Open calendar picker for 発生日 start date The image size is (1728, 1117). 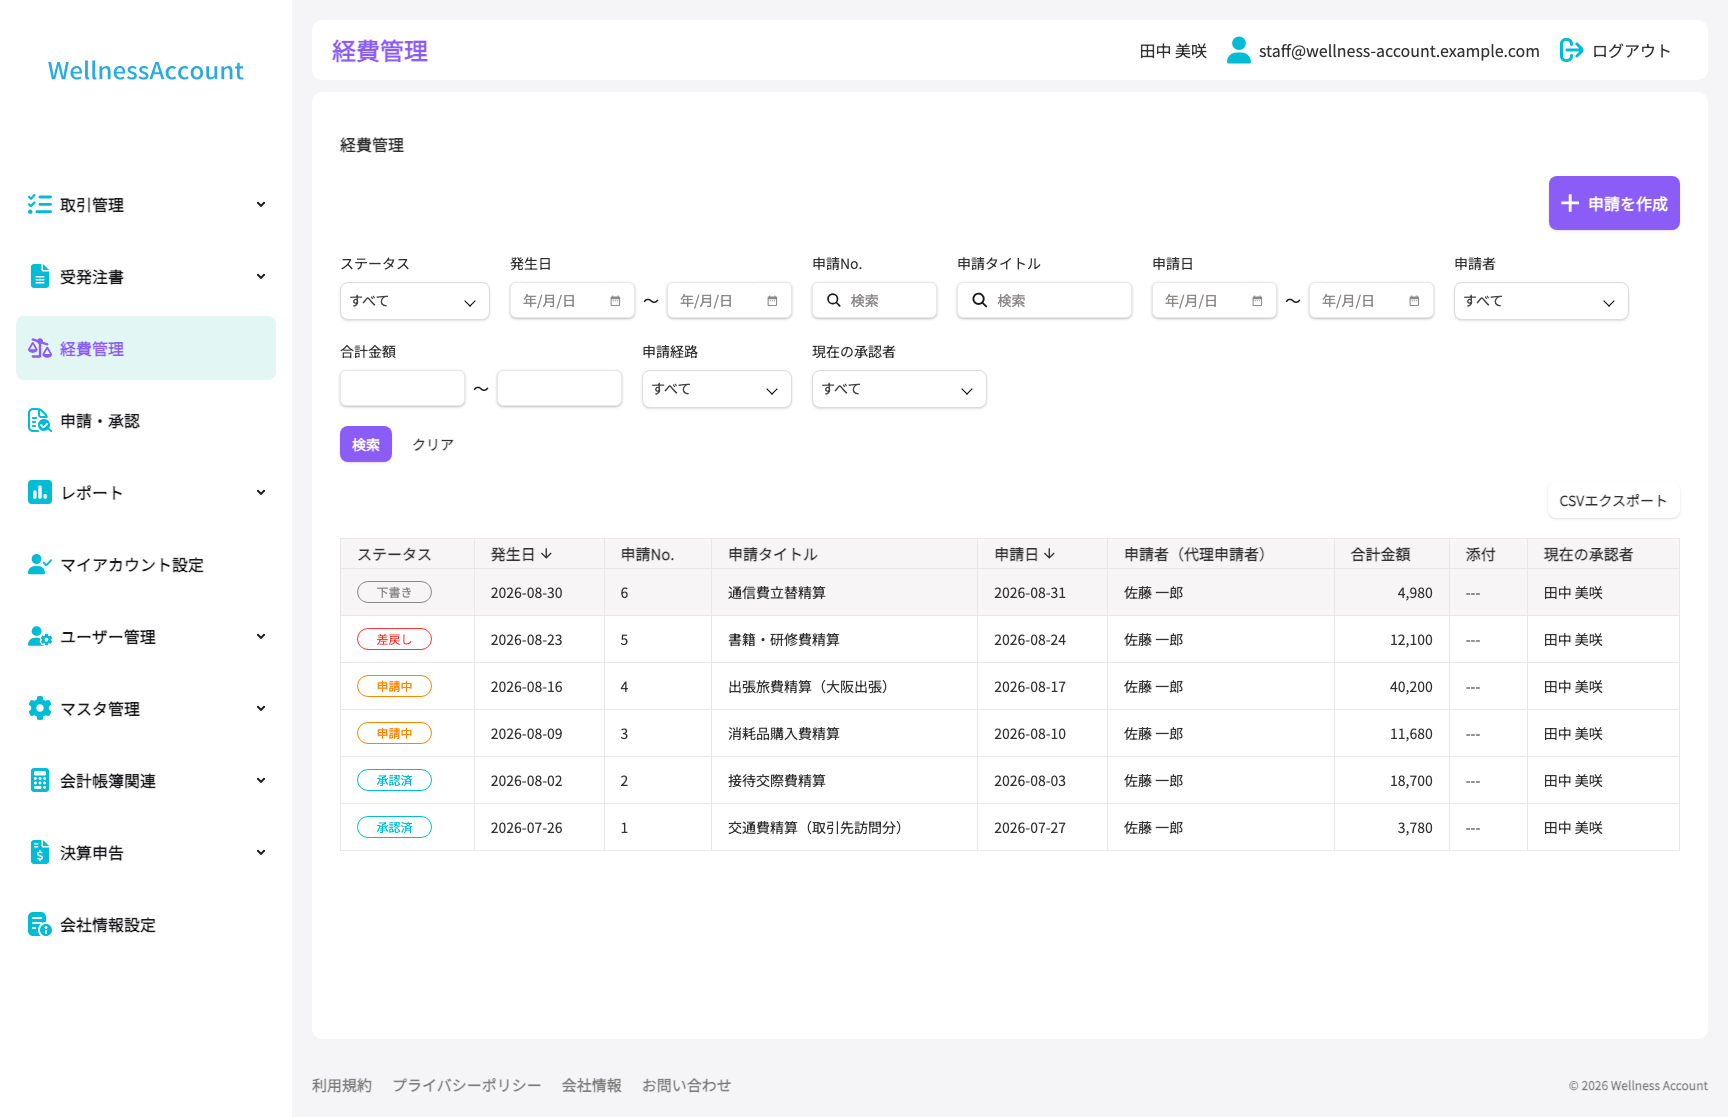click(615, 301)
